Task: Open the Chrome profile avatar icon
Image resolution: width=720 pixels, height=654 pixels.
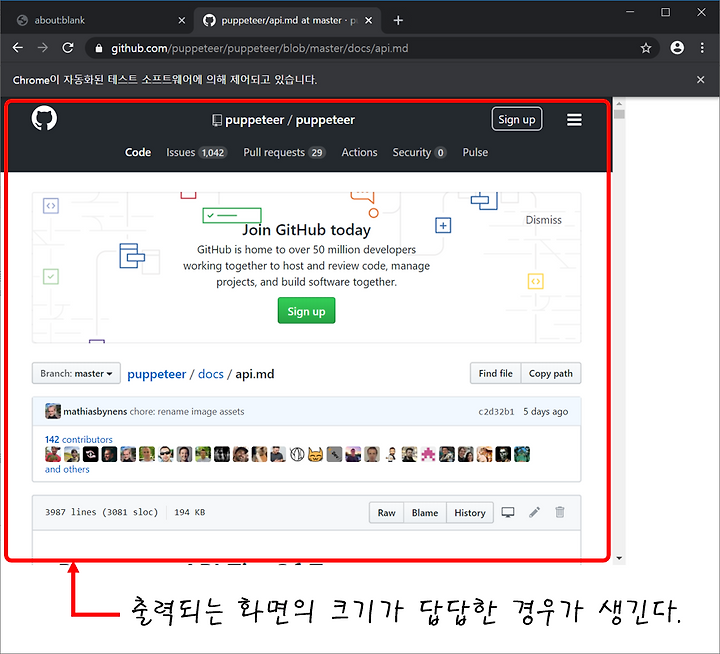Action: (x=677, y=48)
